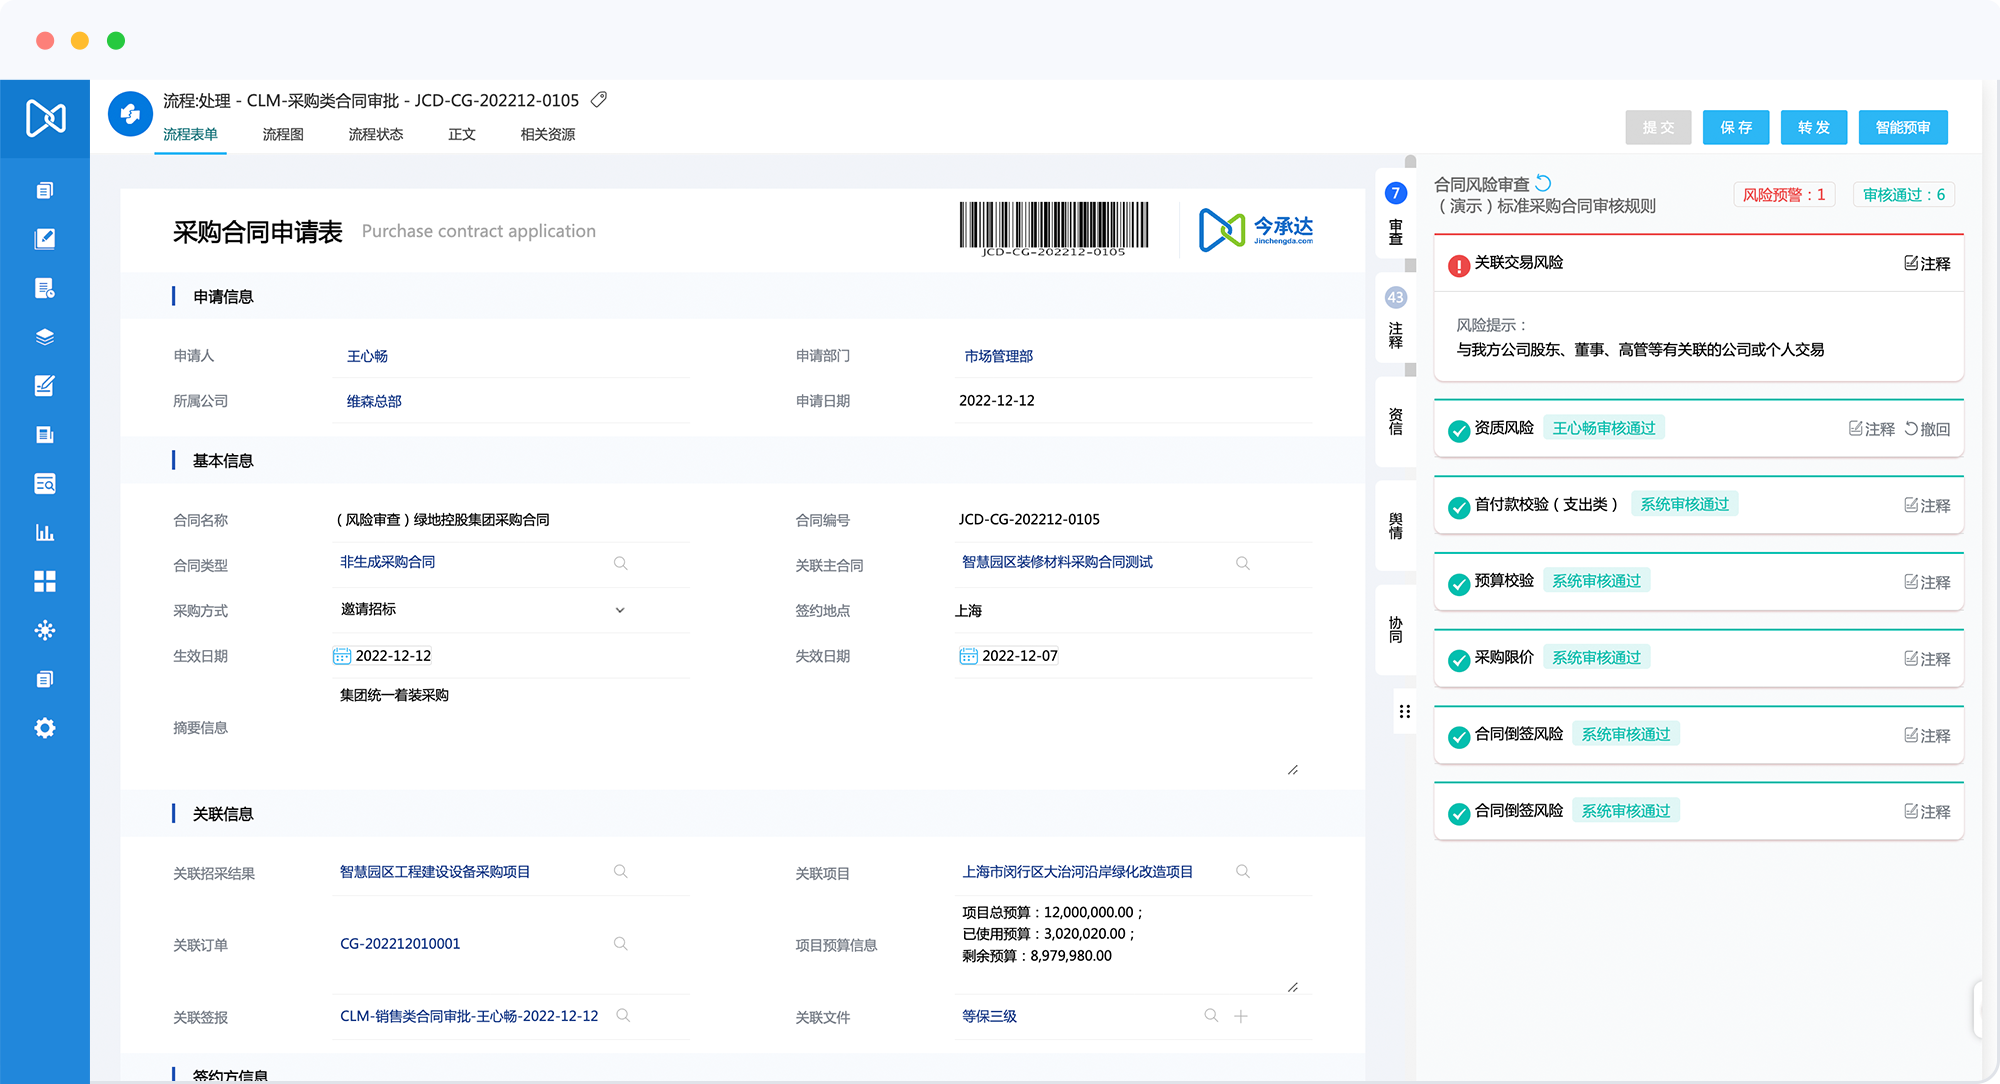Click search icon in 合同类型 field

[x=620, y=563]
